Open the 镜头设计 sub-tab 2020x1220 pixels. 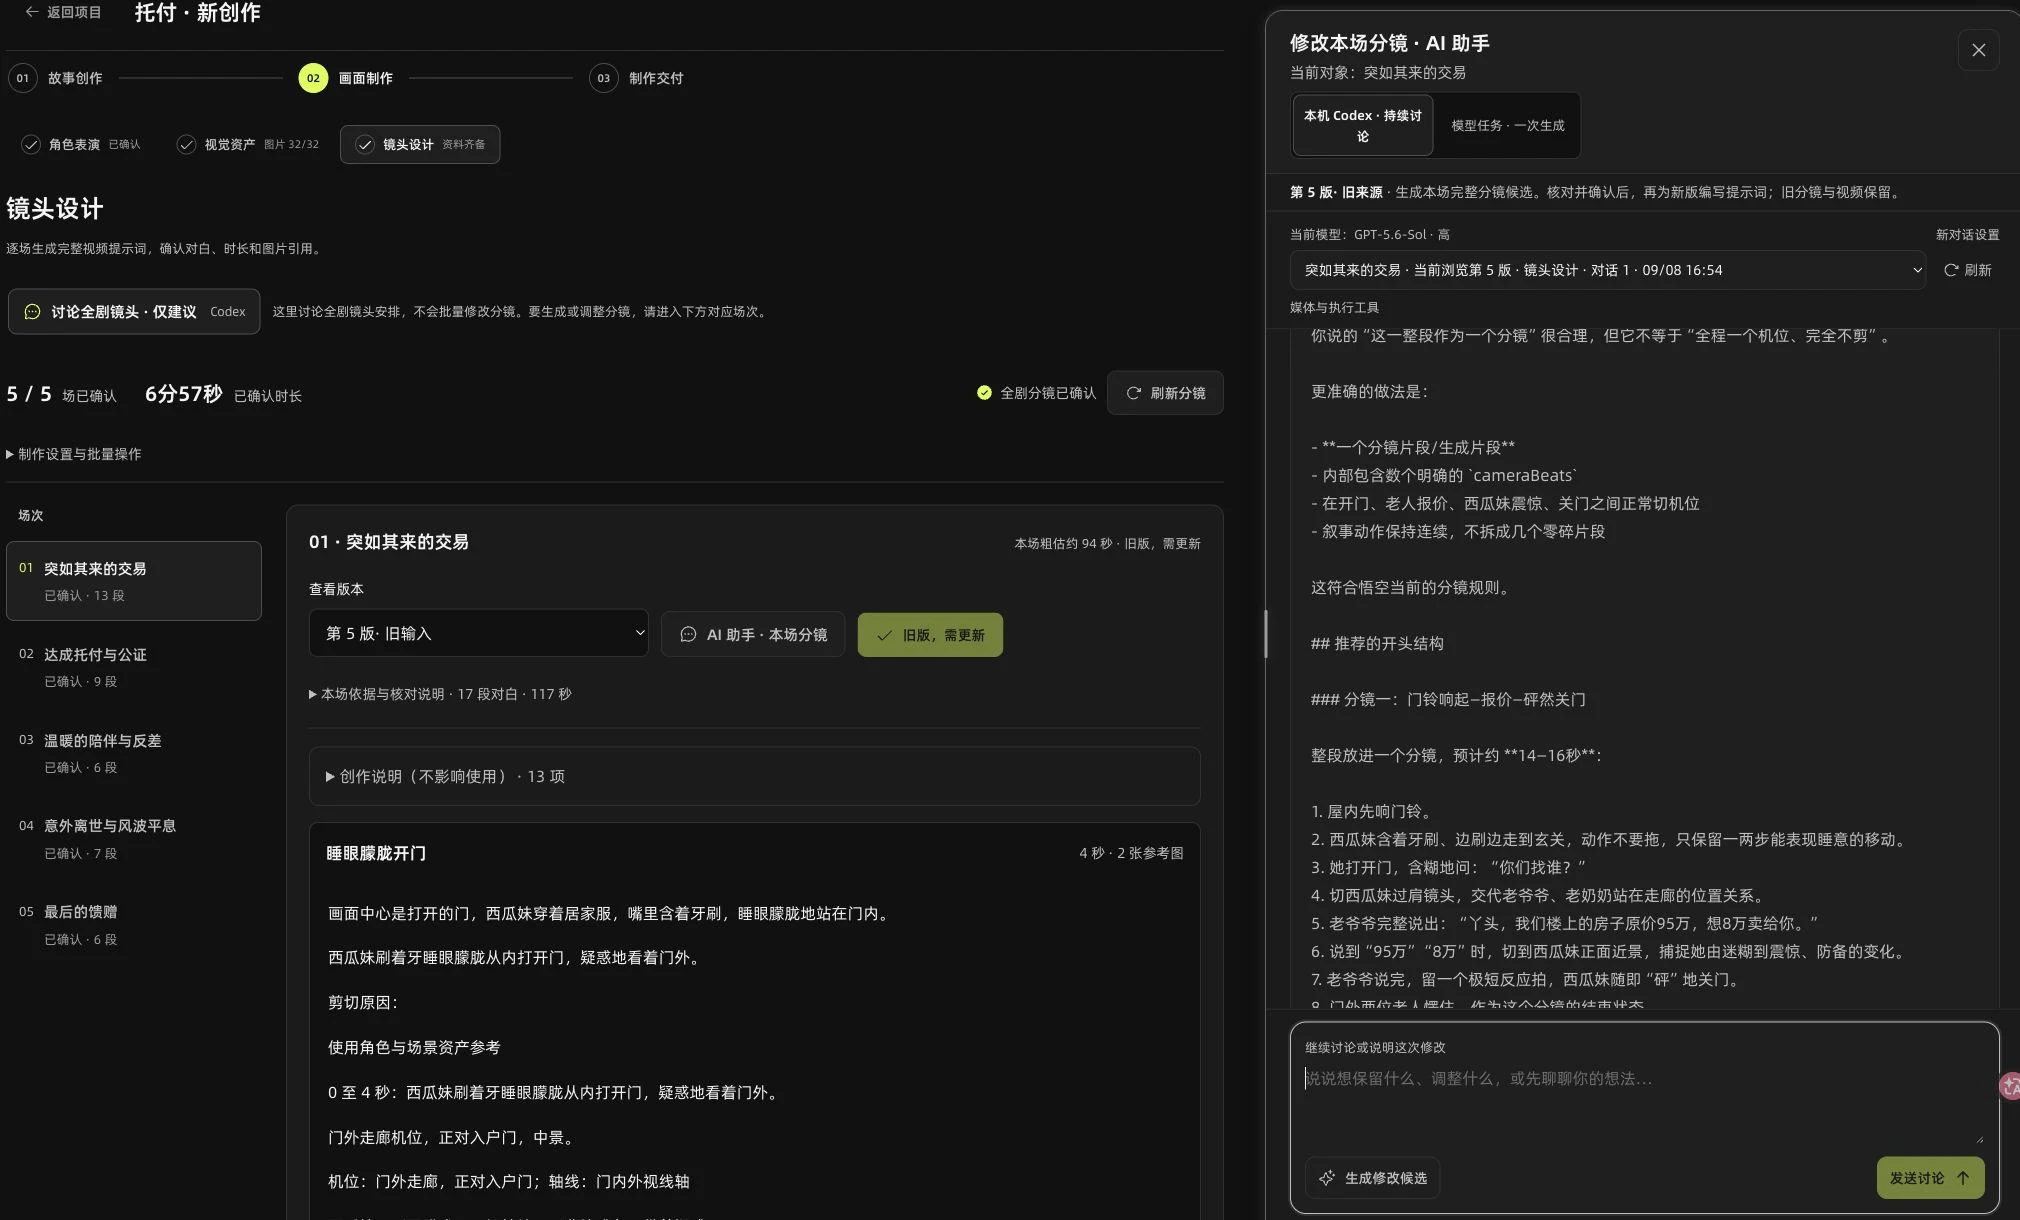420,145
